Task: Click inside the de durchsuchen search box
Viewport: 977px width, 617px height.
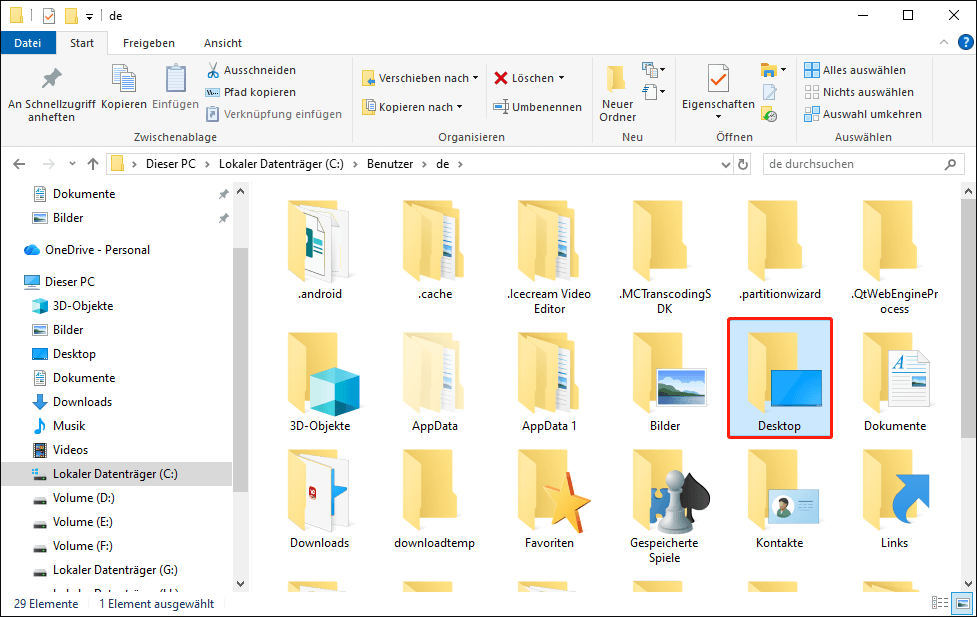Action: coord(855,163)
